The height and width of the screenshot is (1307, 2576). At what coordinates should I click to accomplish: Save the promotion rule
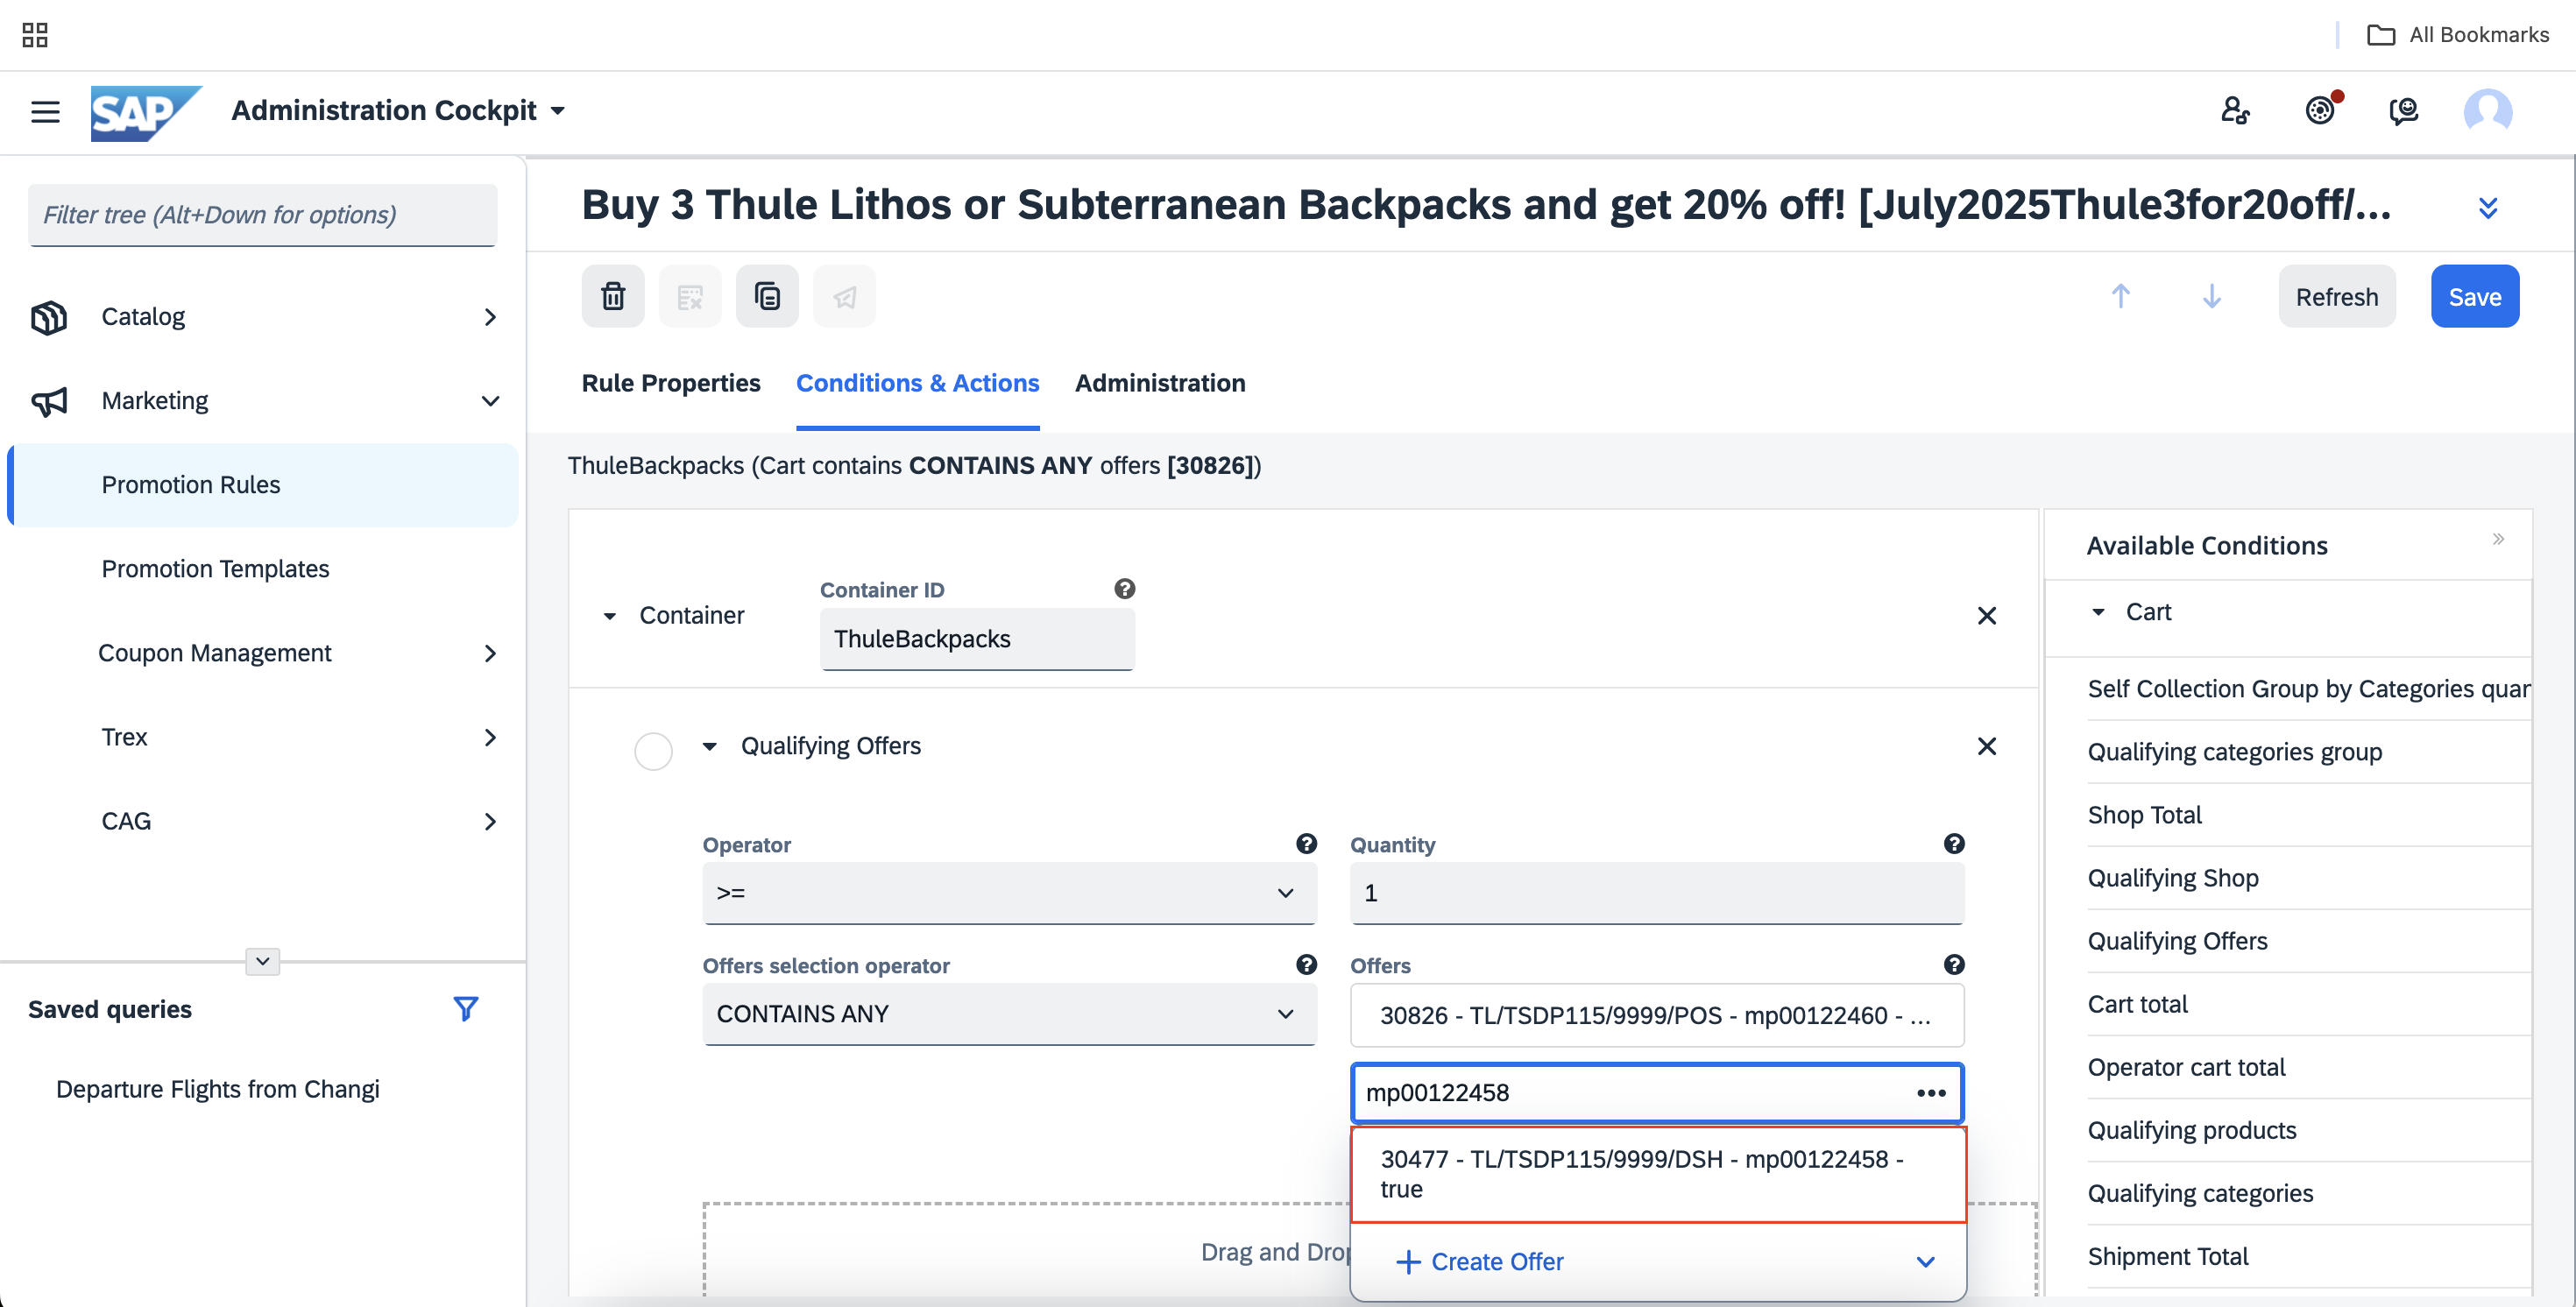click(2475, 297)
